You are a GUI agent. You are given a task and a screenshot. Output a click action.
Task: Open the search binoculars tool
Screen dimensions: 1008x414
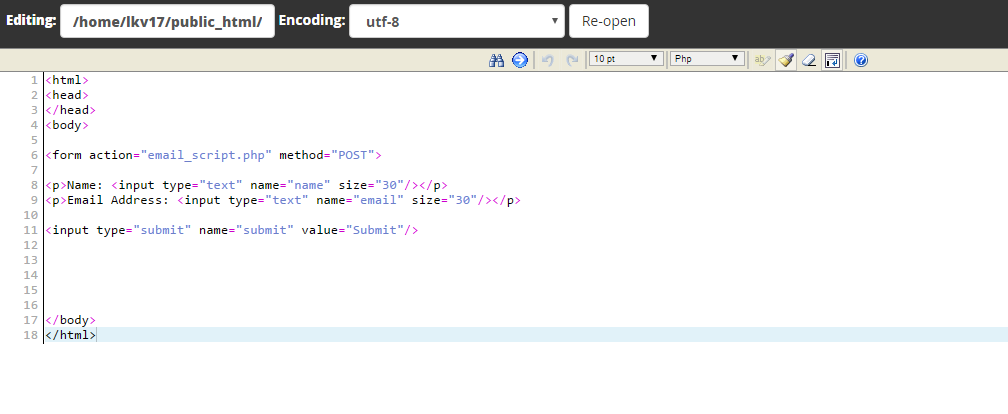[x=496, y=60]
